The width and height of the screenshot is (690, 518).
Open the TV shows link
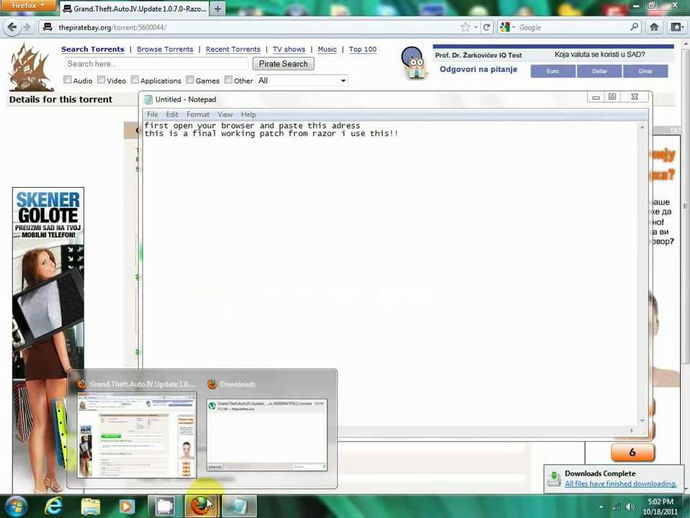[289, 49]
